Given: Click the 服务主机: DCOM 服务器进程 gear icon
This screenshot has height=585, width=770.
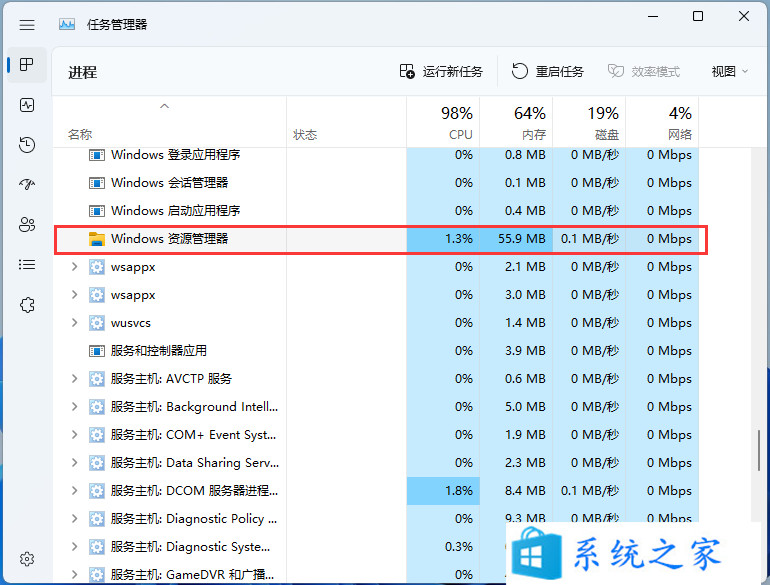Looking at the screenshot, I should click(x=97, y=491).
